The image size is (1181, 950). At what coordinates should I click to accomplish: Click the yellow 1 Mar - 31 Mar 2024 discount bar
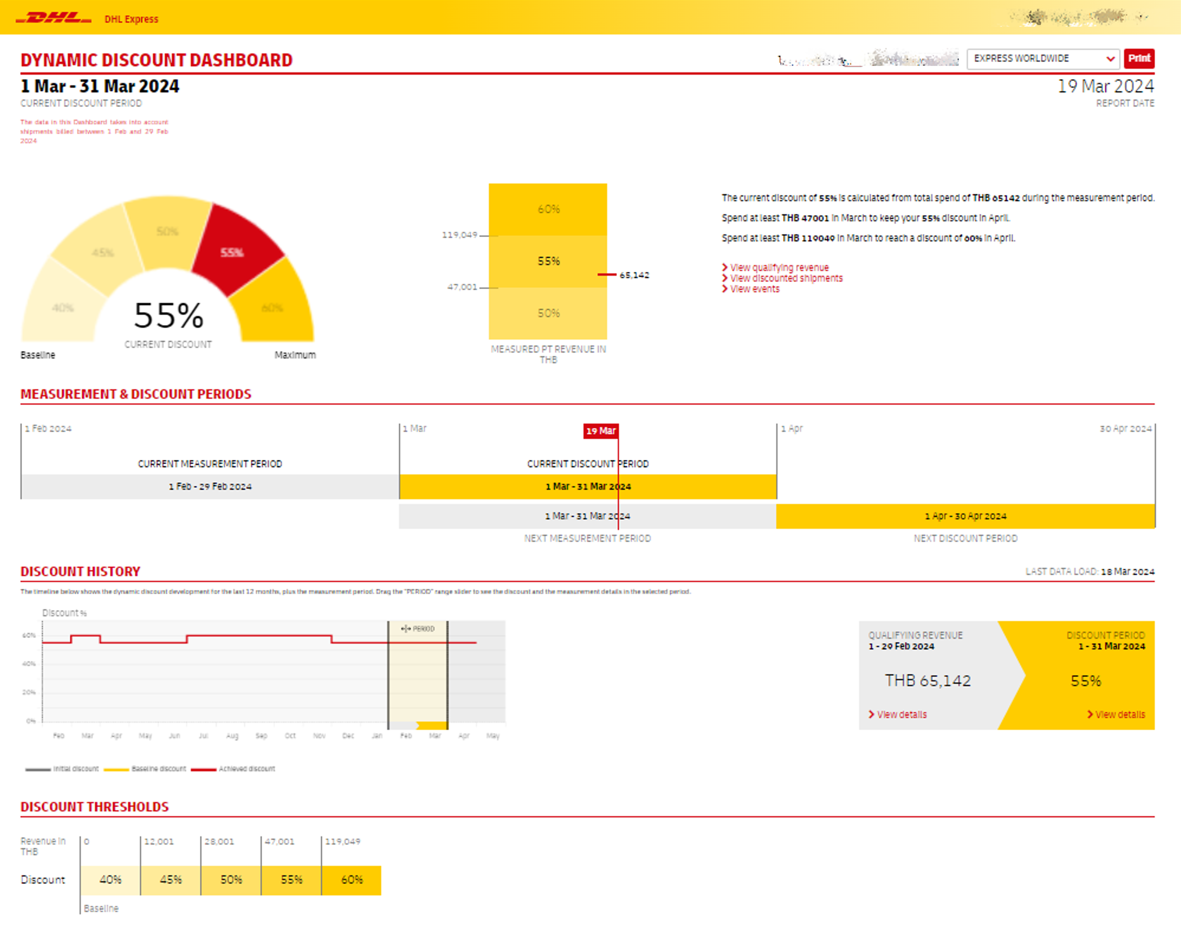click(588, 487)
